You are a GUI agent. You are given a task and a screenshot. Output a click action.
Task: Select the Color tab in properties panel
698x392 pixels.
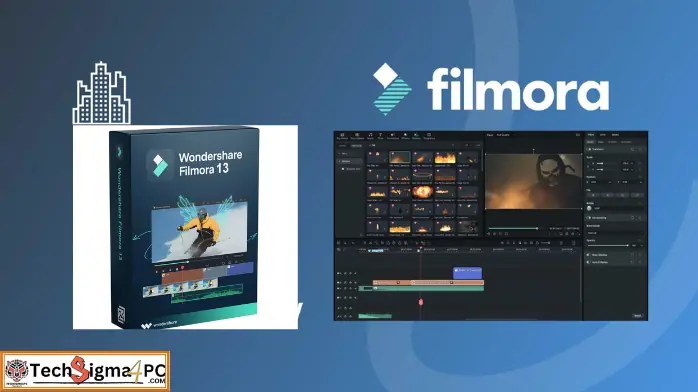603,134
